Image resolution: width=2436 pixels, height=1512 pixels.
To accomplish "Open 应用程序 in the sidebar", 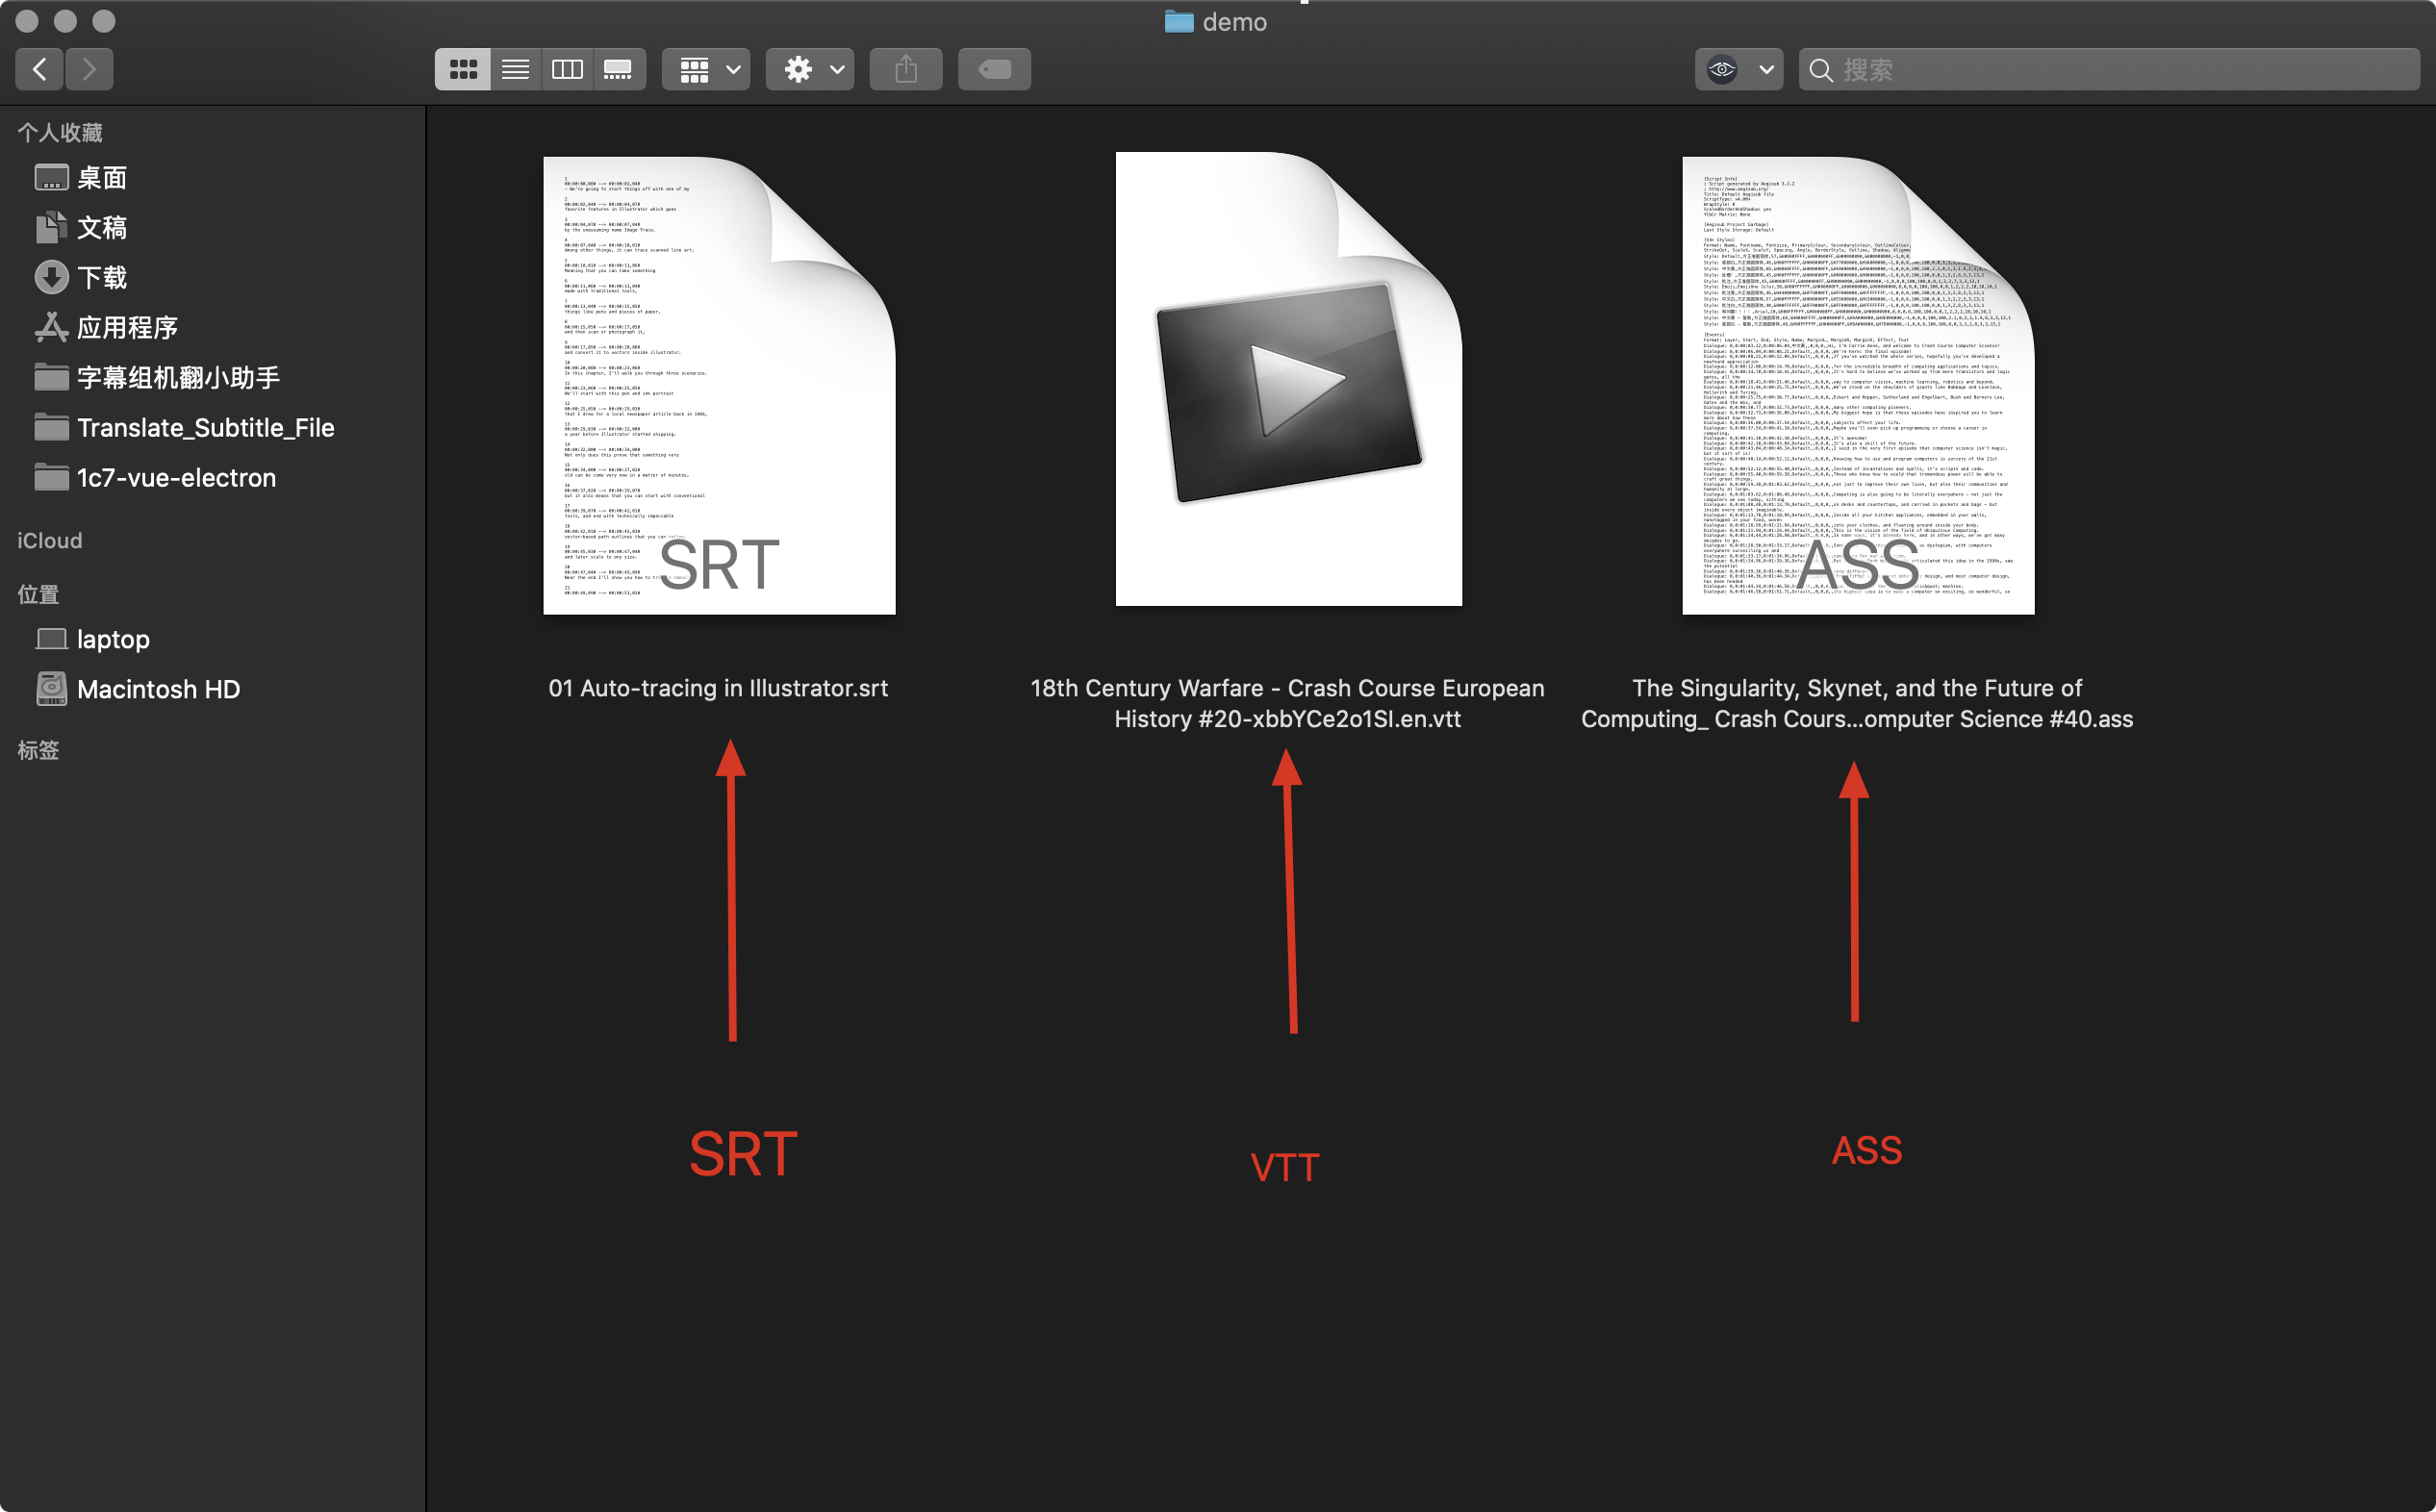I will 127,327.
